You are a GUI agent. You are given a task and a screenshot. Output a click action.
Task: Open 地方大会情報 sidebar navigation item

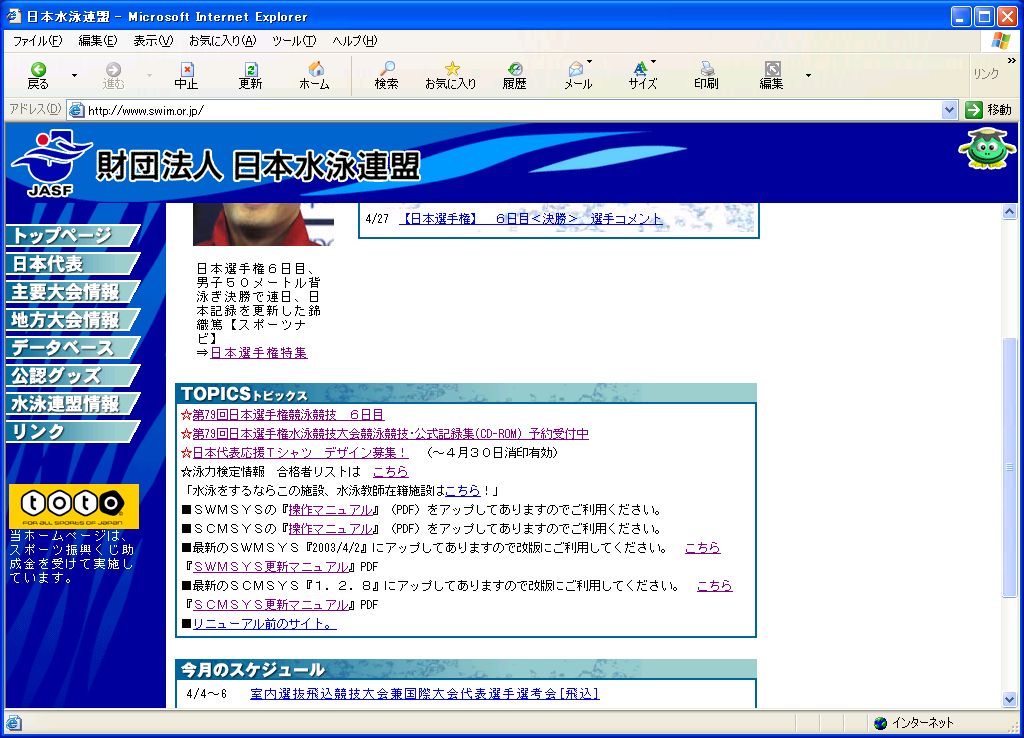pos(72,319)
